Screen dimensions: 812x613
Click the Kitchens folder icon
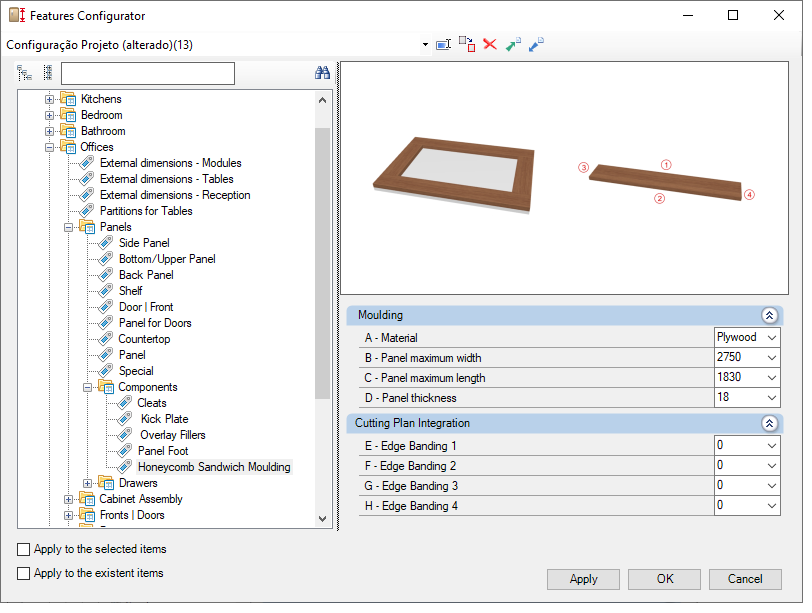[68, 99]
